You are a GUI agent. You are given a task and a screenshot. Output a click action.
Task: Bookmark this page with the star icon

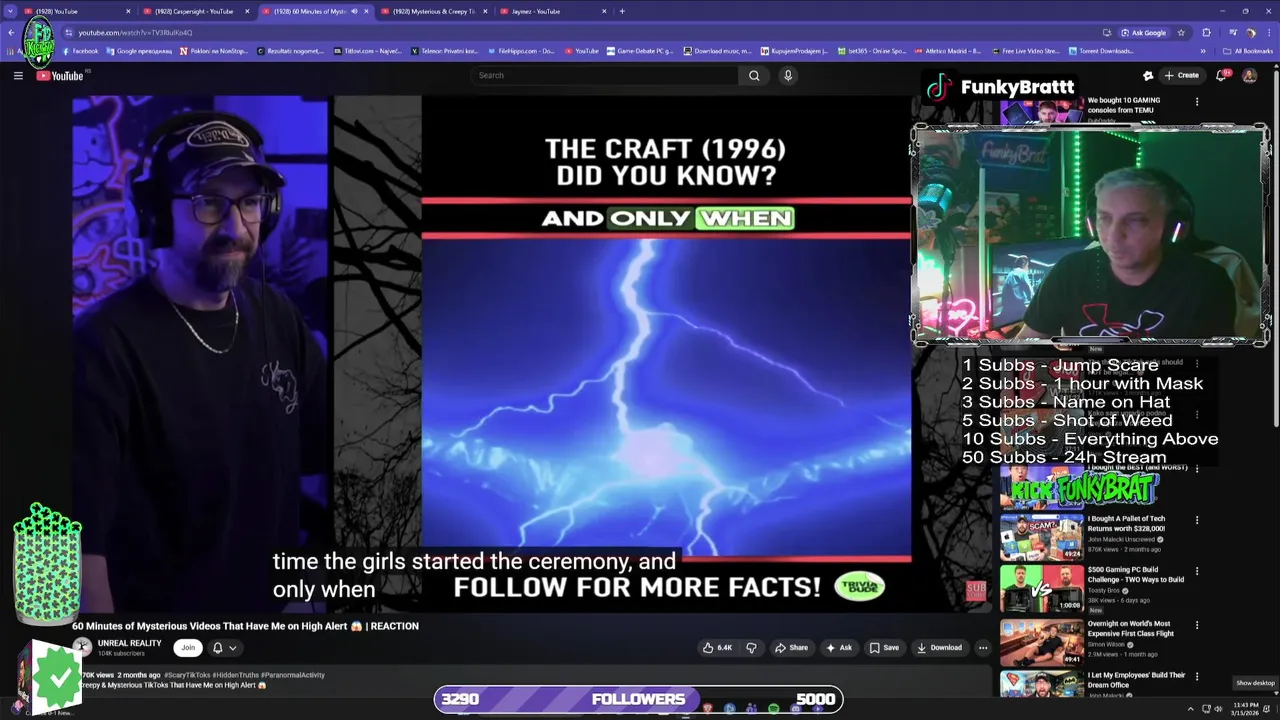[x=1181, y=32]
